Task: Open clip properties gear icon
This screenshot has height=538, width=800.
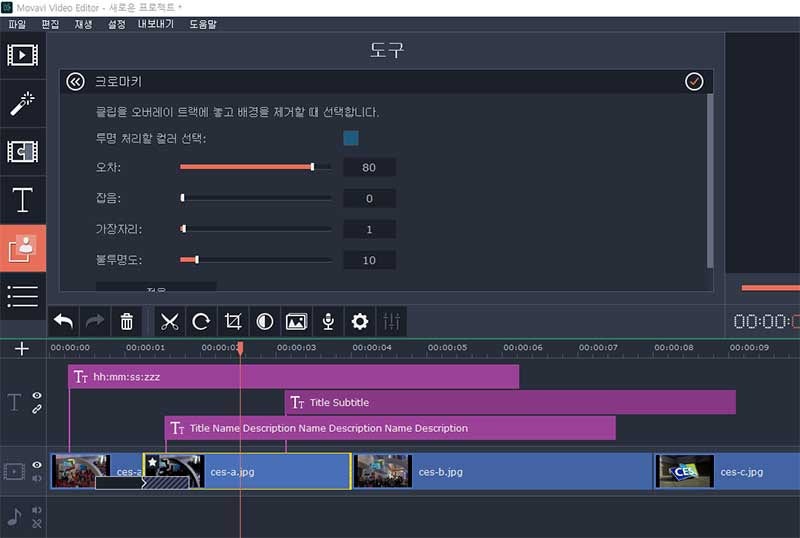Action: (360, 322)
